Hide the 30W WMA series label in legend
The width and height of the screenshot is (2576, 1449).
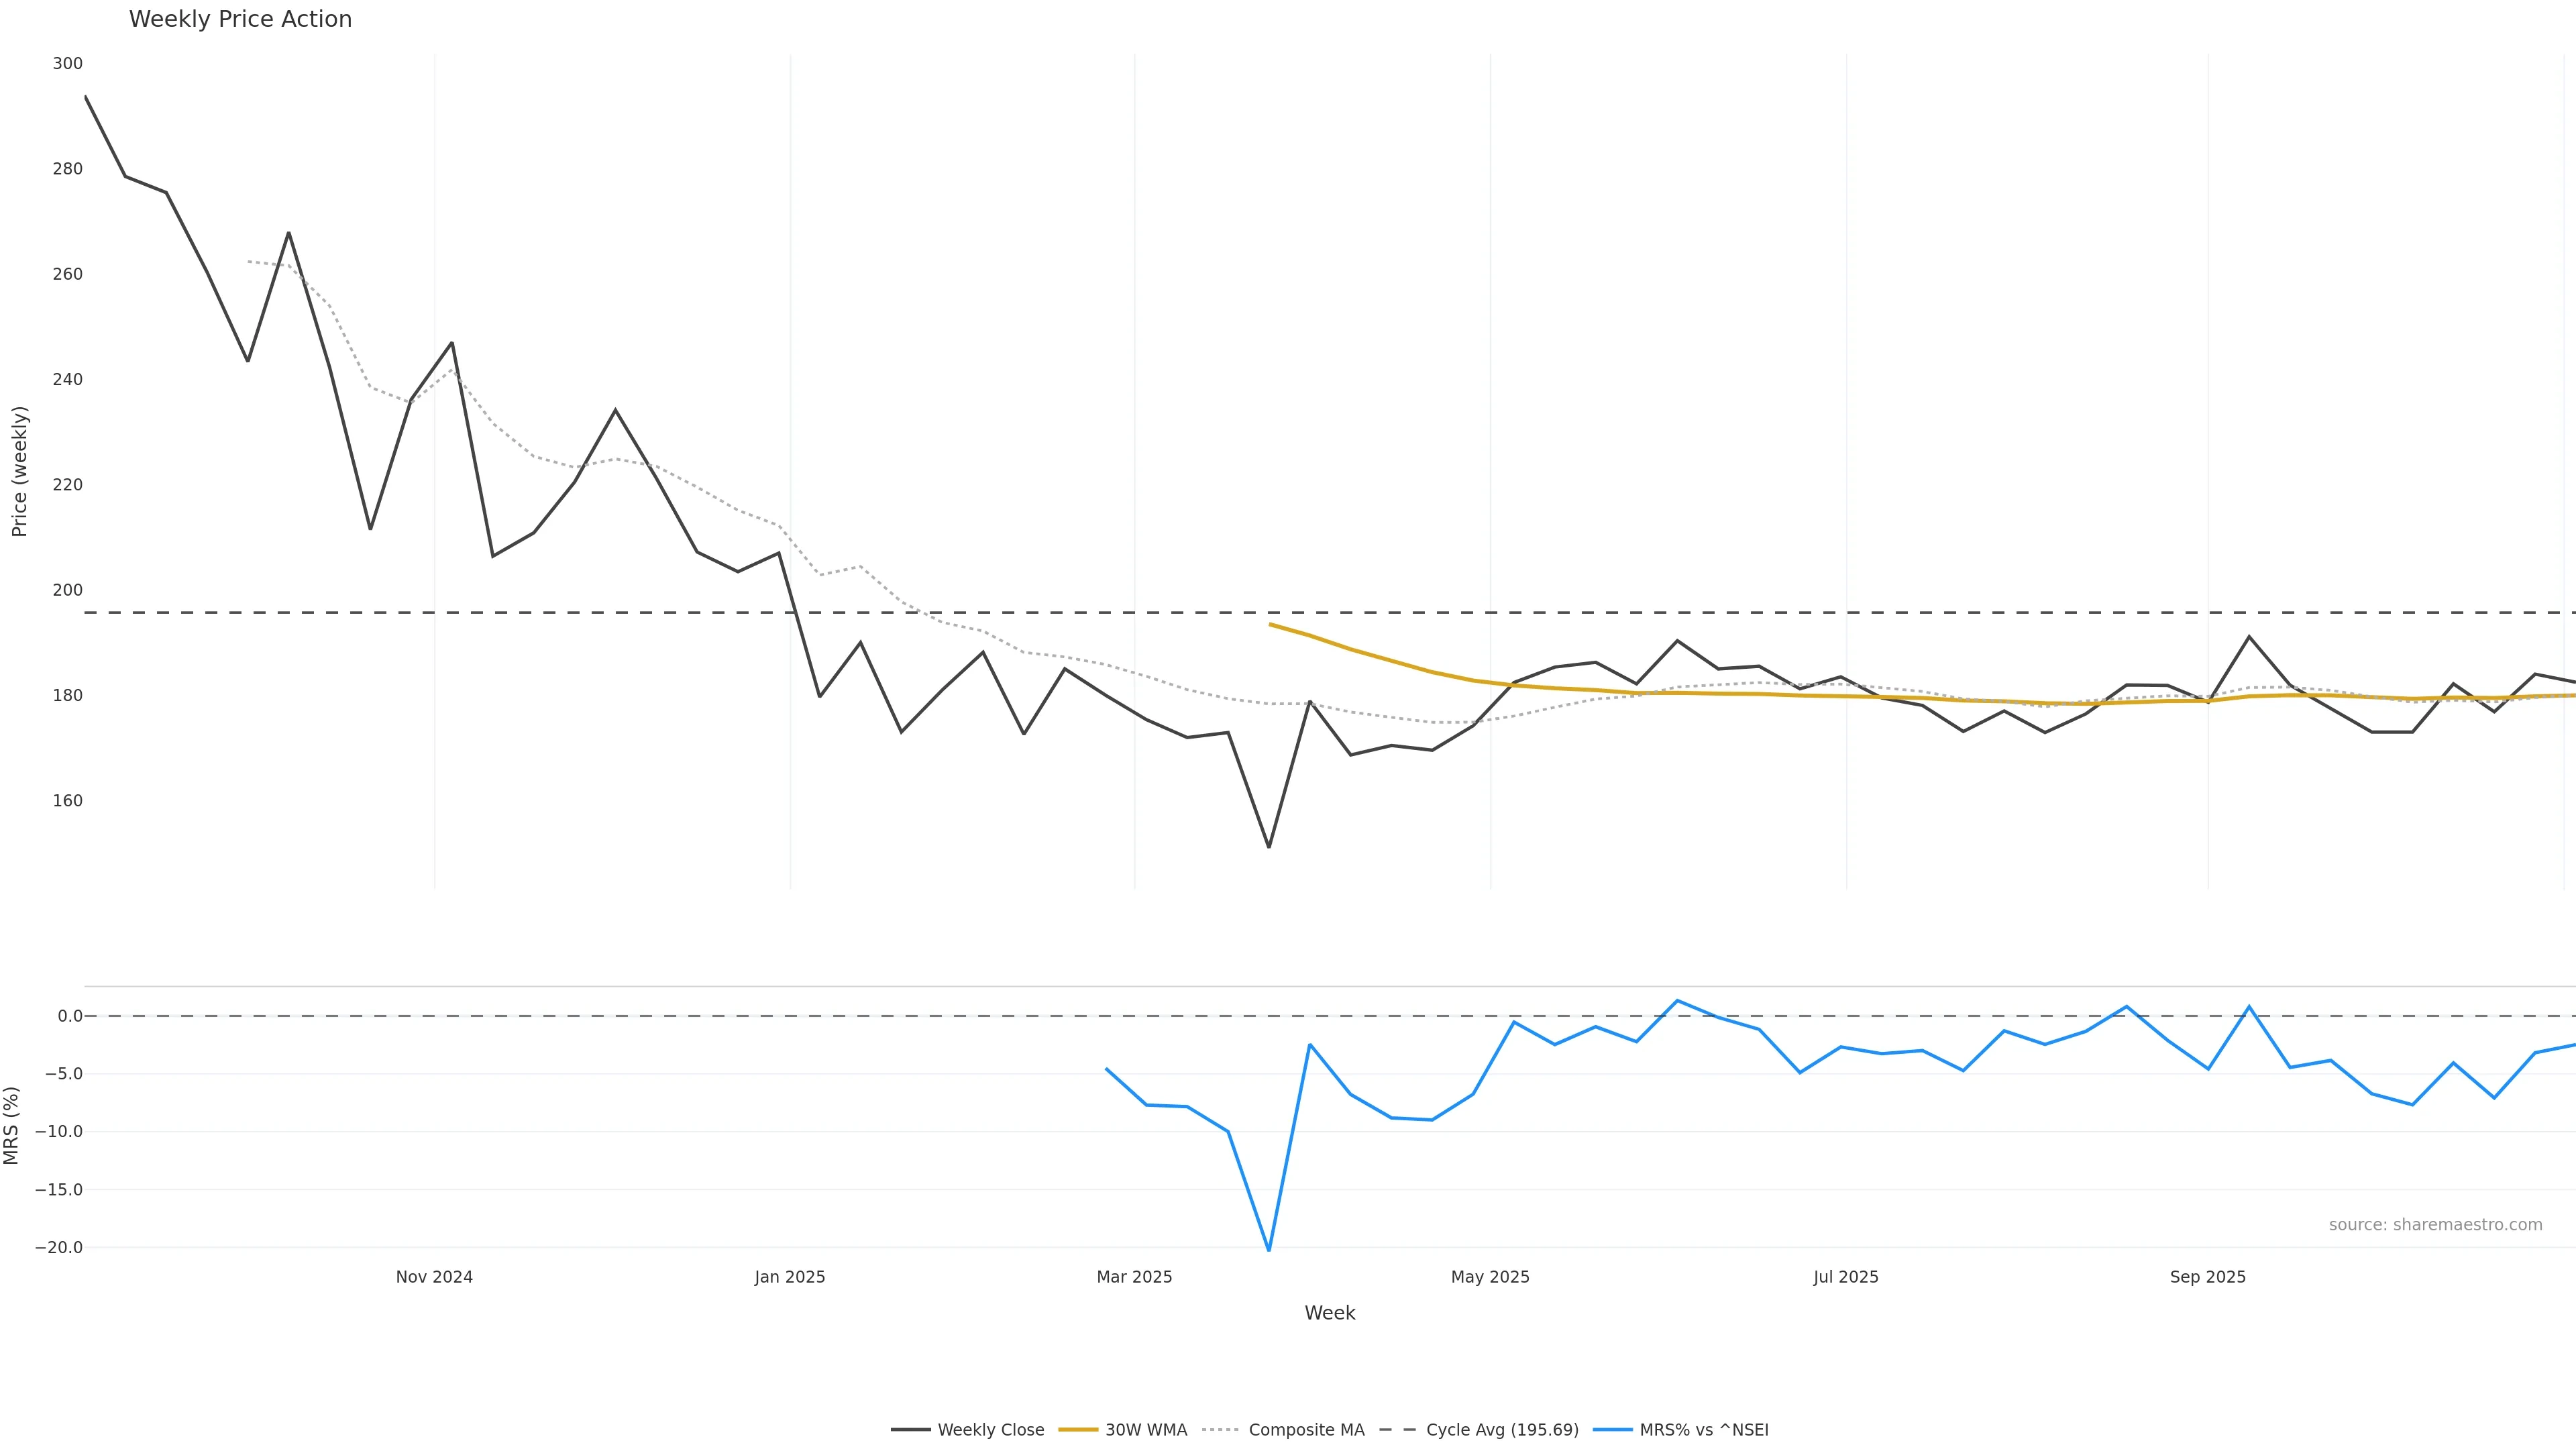pyautogui.click(x=1145, y=1430)
